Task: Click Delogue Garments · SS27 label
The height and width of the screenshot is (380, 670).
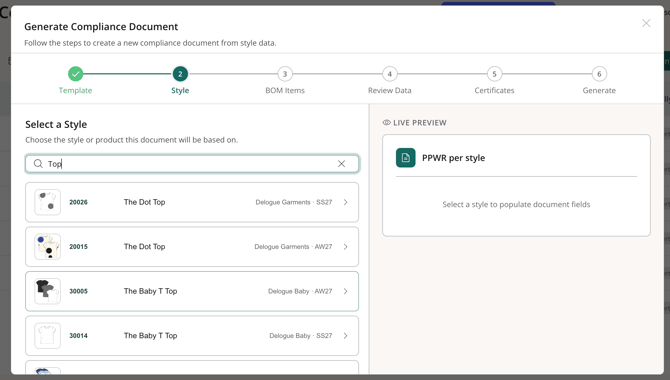Action: 294,202
